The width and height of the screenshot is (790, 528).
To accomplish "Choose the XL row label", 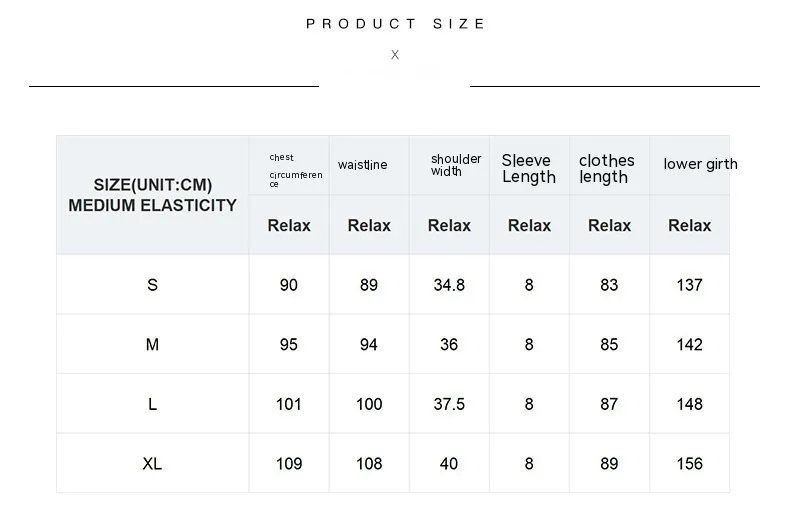I will pos(152,464).
